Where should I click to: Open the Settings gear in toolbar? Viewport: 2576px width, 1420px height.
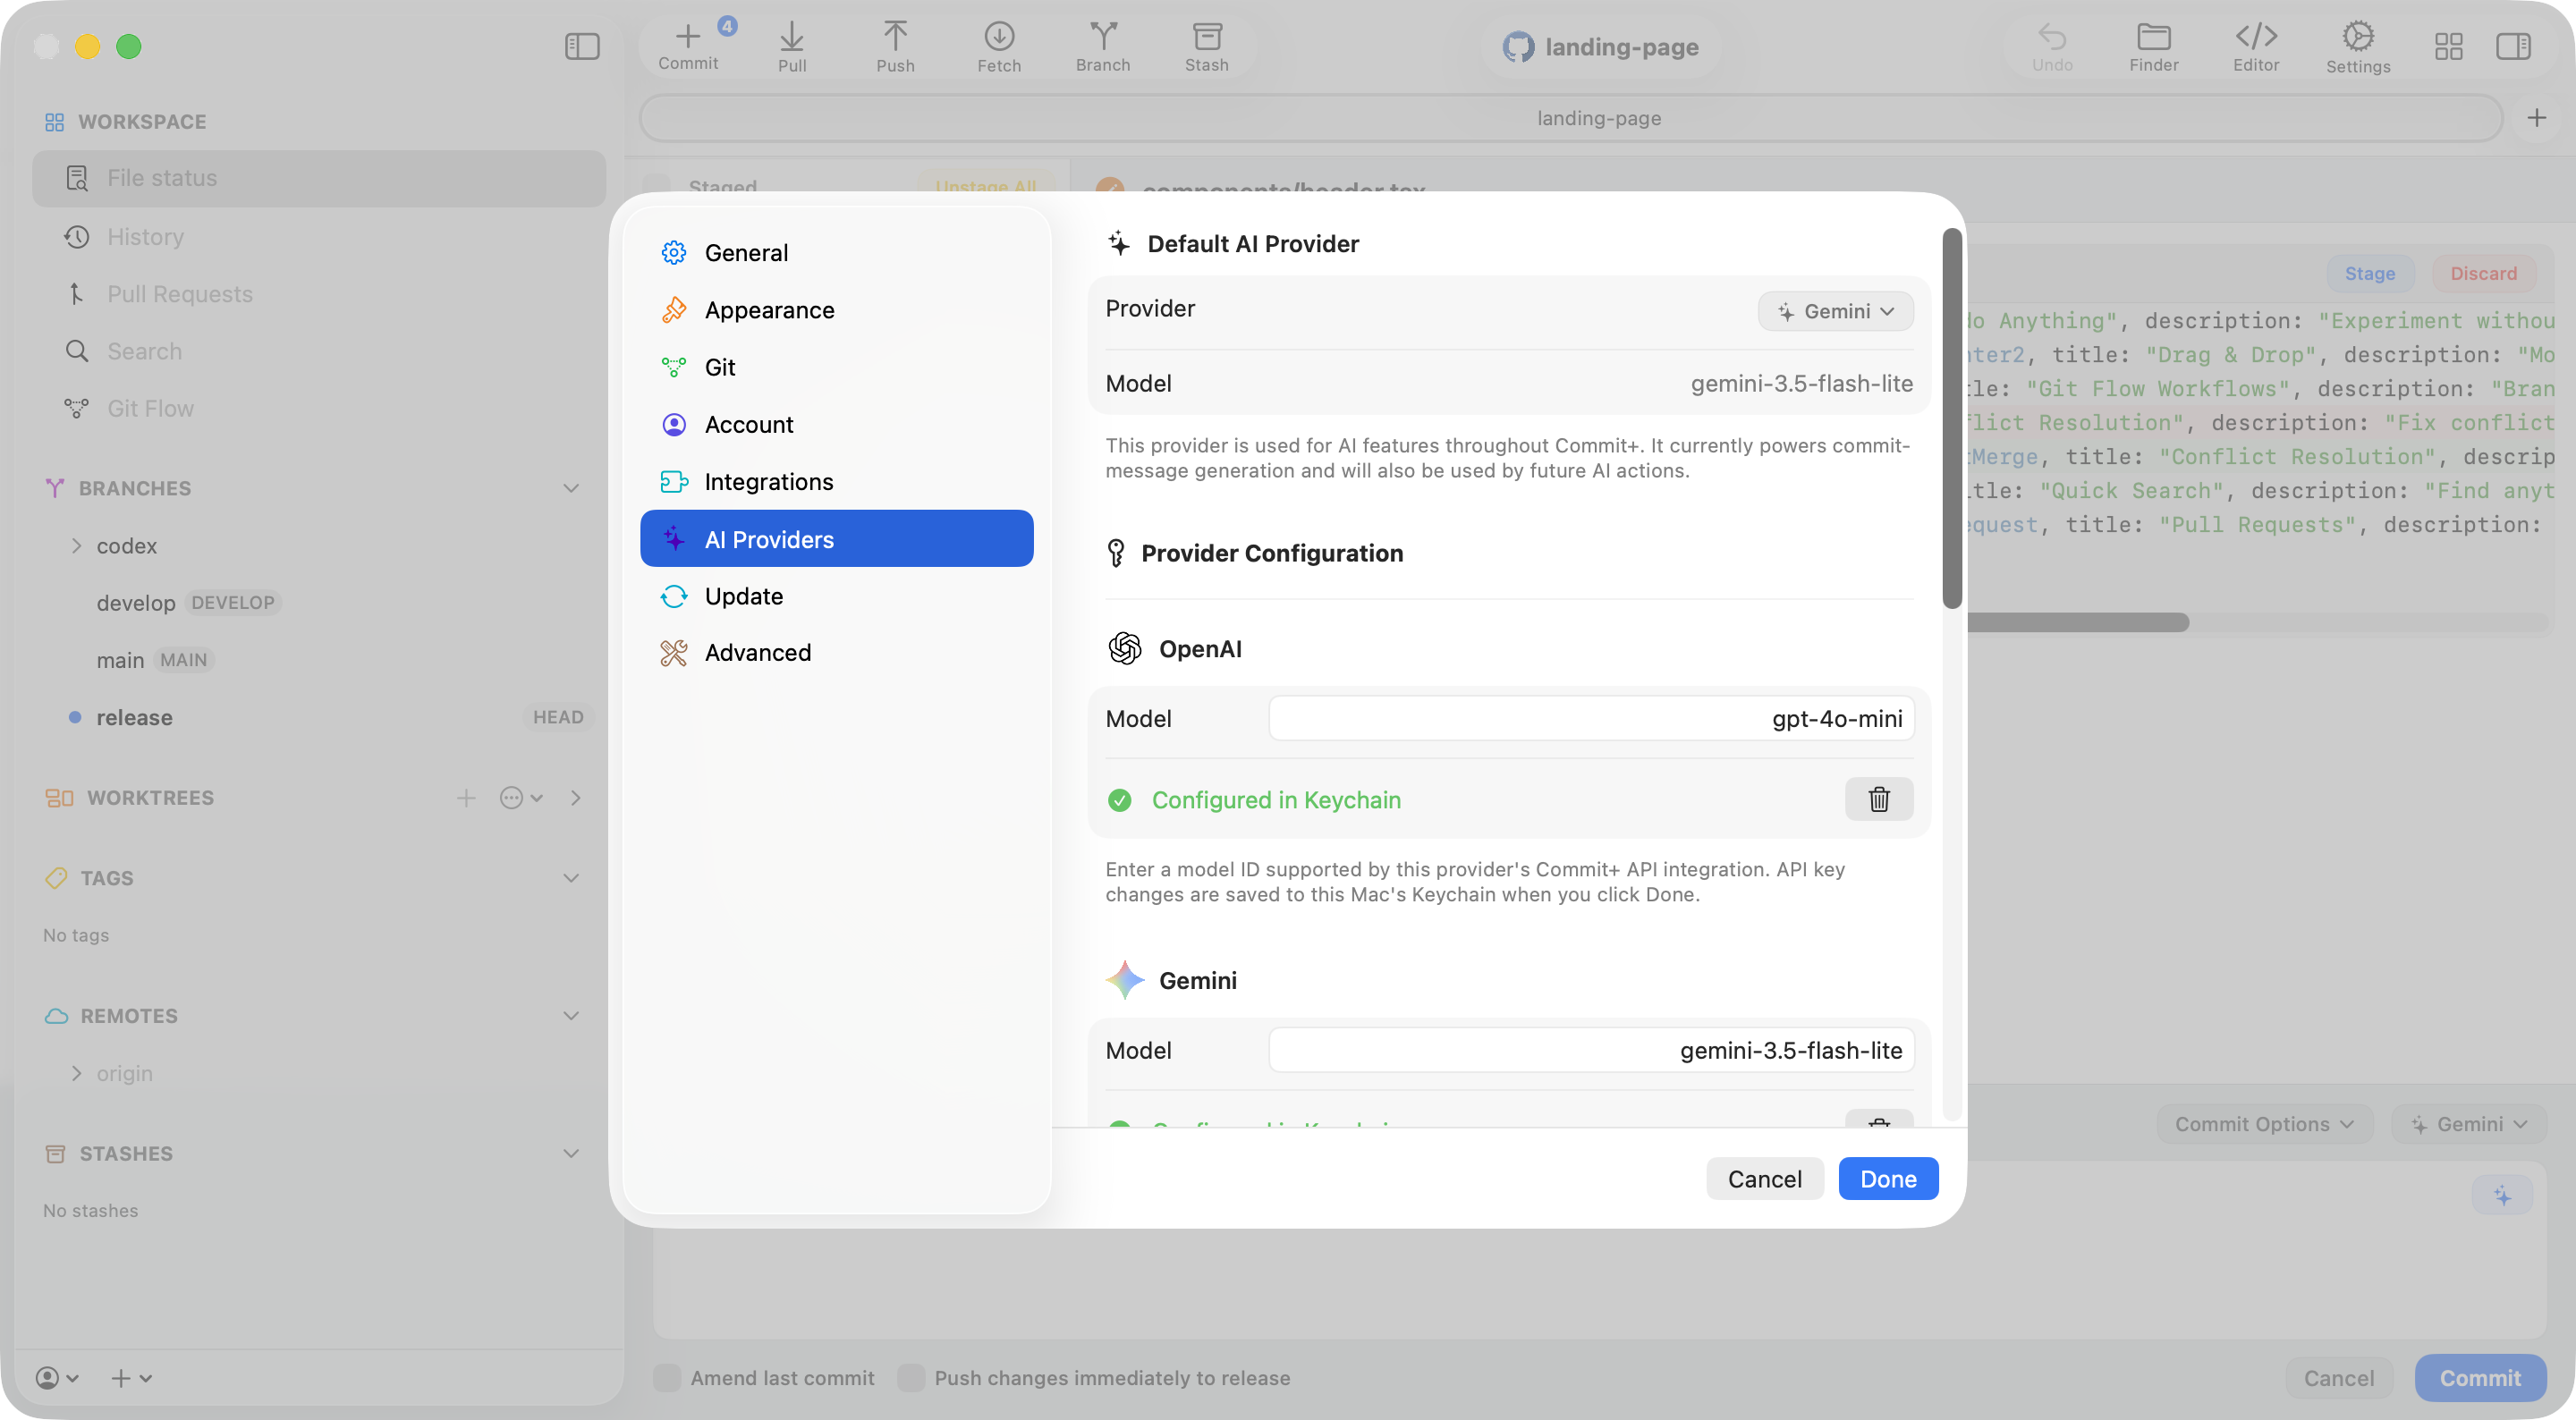pyautogui.click(x=2358, y=46)
